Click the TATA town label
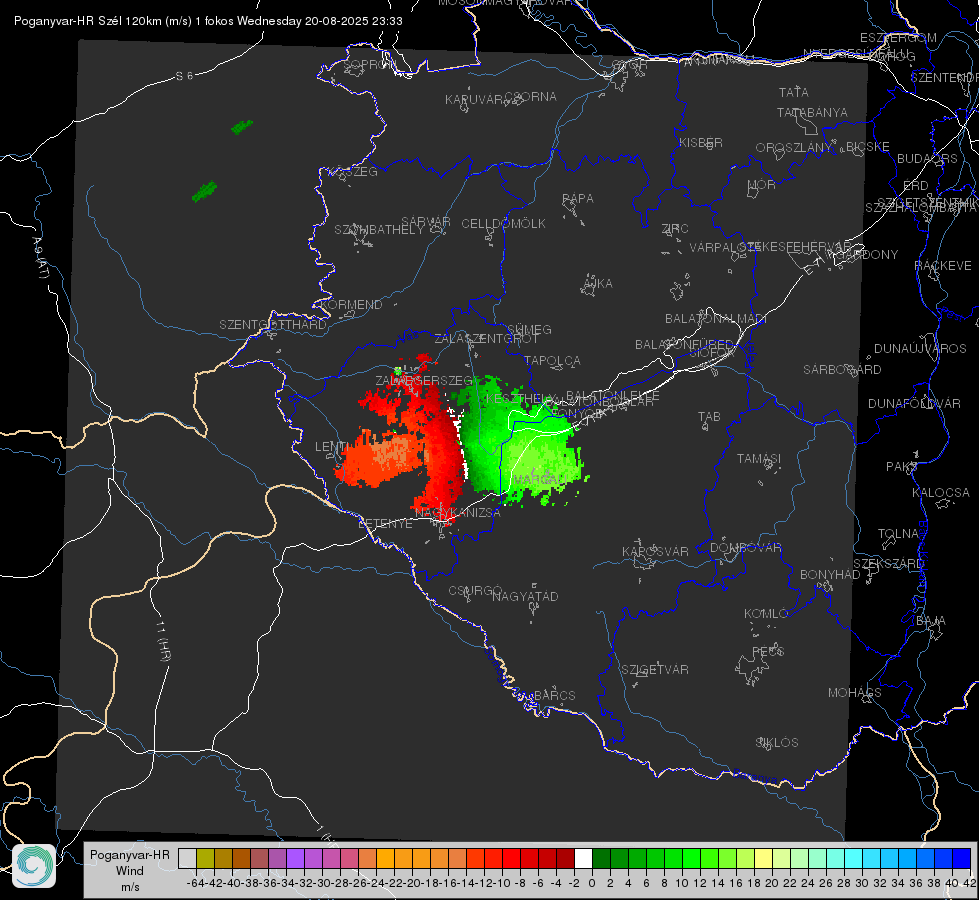 point(794,92)
